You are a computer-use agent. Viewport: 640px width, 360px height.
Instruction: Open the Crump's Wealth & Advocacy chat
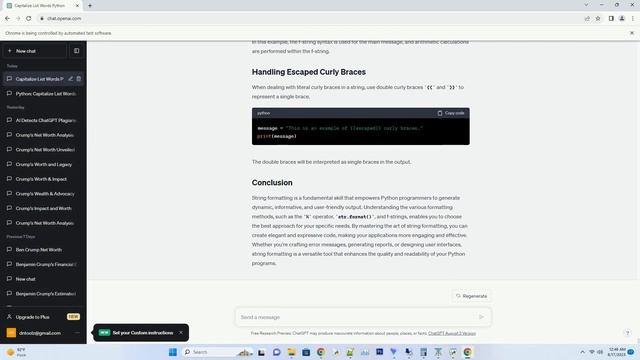43,194
